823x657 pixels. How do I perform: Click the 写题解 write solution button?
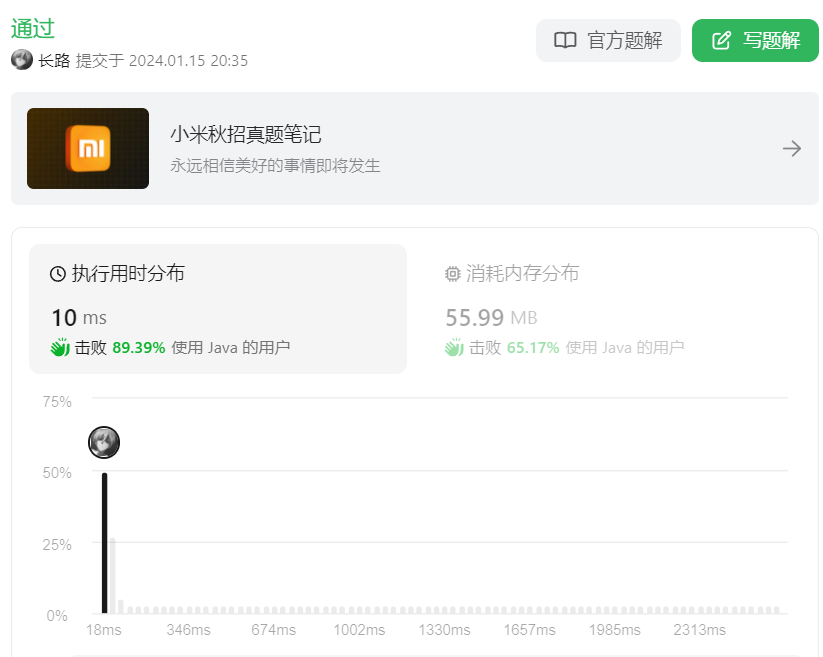(755, 40)
